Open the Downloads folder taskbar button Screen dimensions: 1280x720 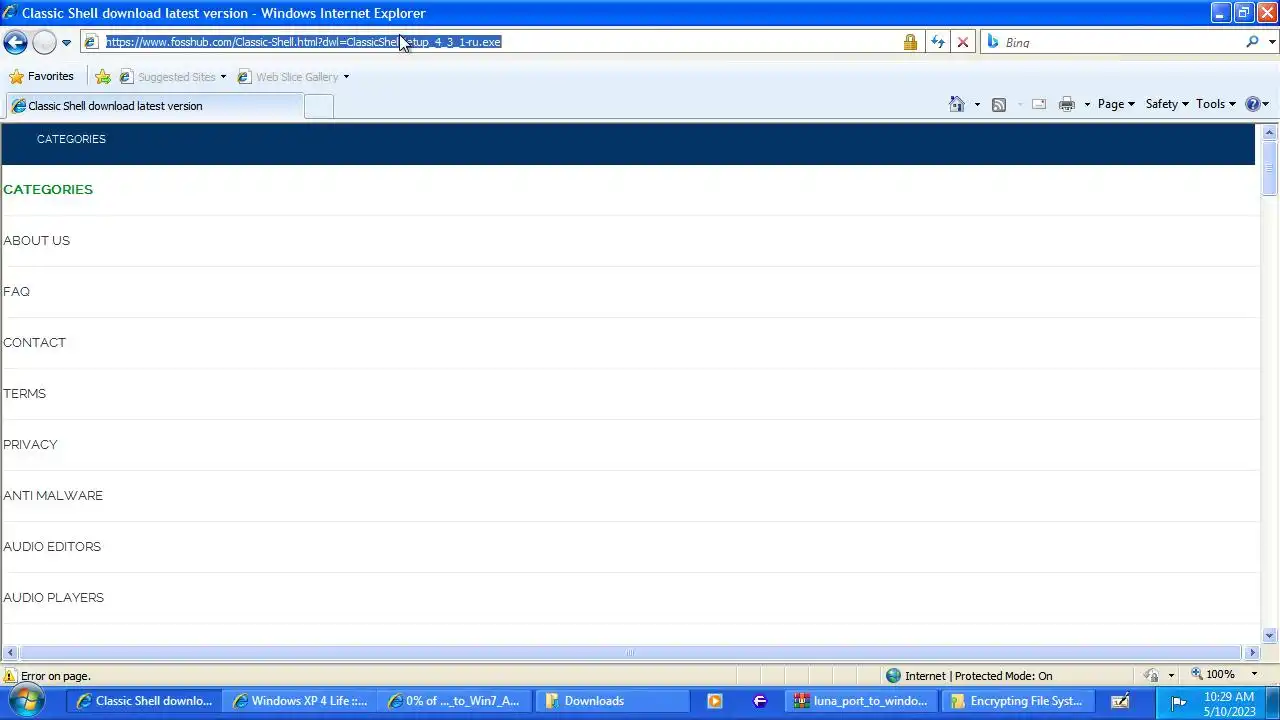pyautogui.click(x=610, y=701)
